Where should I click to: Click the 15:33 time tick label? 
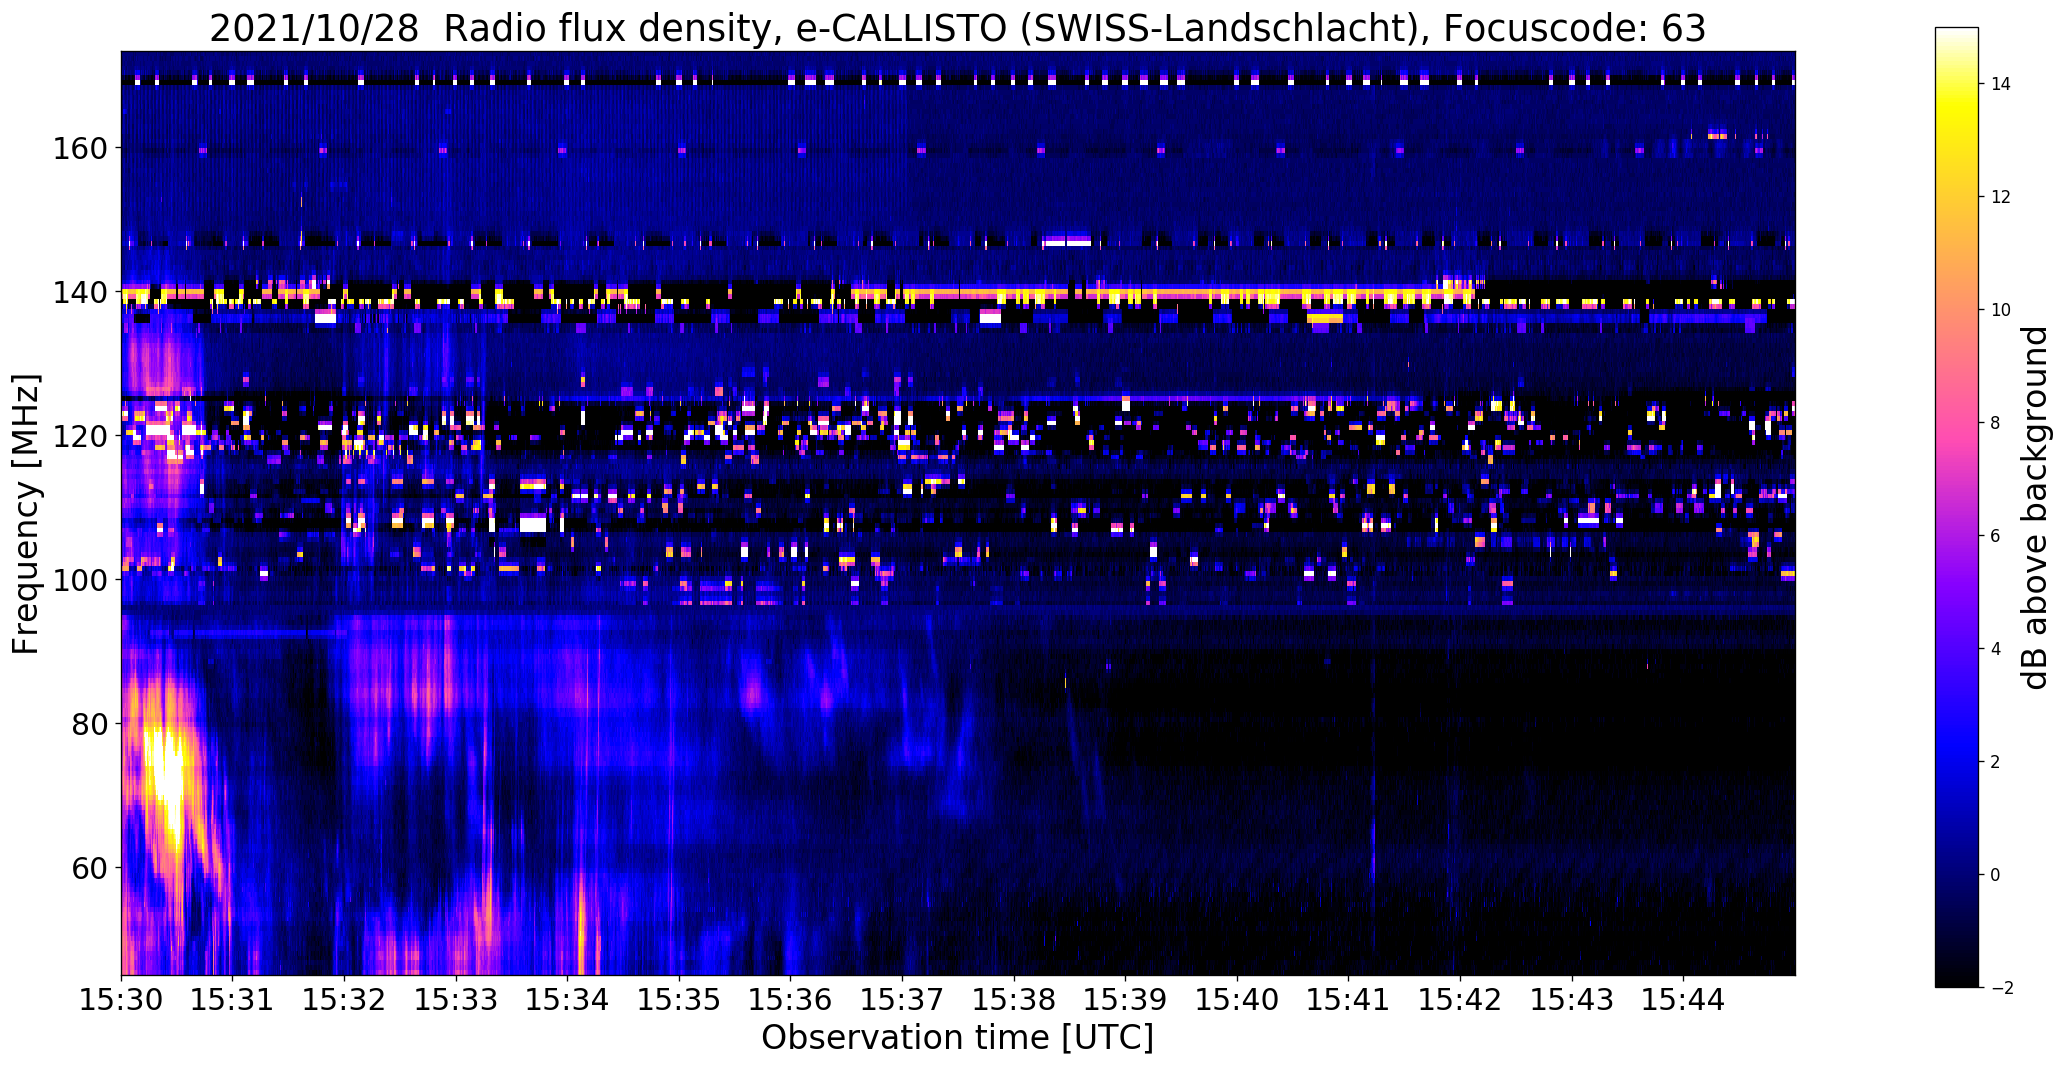455,998
